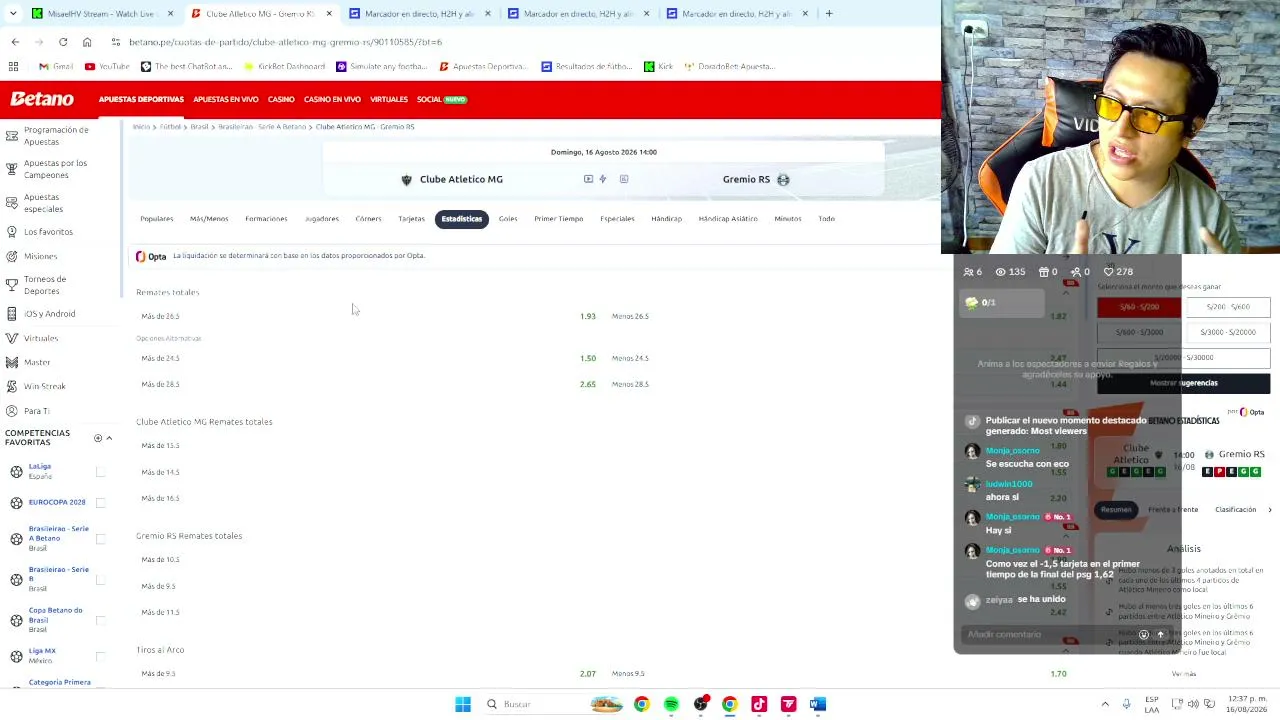Viewport: 1280px width, 720px height.
Task: Toggle the Brasileirao Serie B checkbox
Action: click(x=100, y=580)
